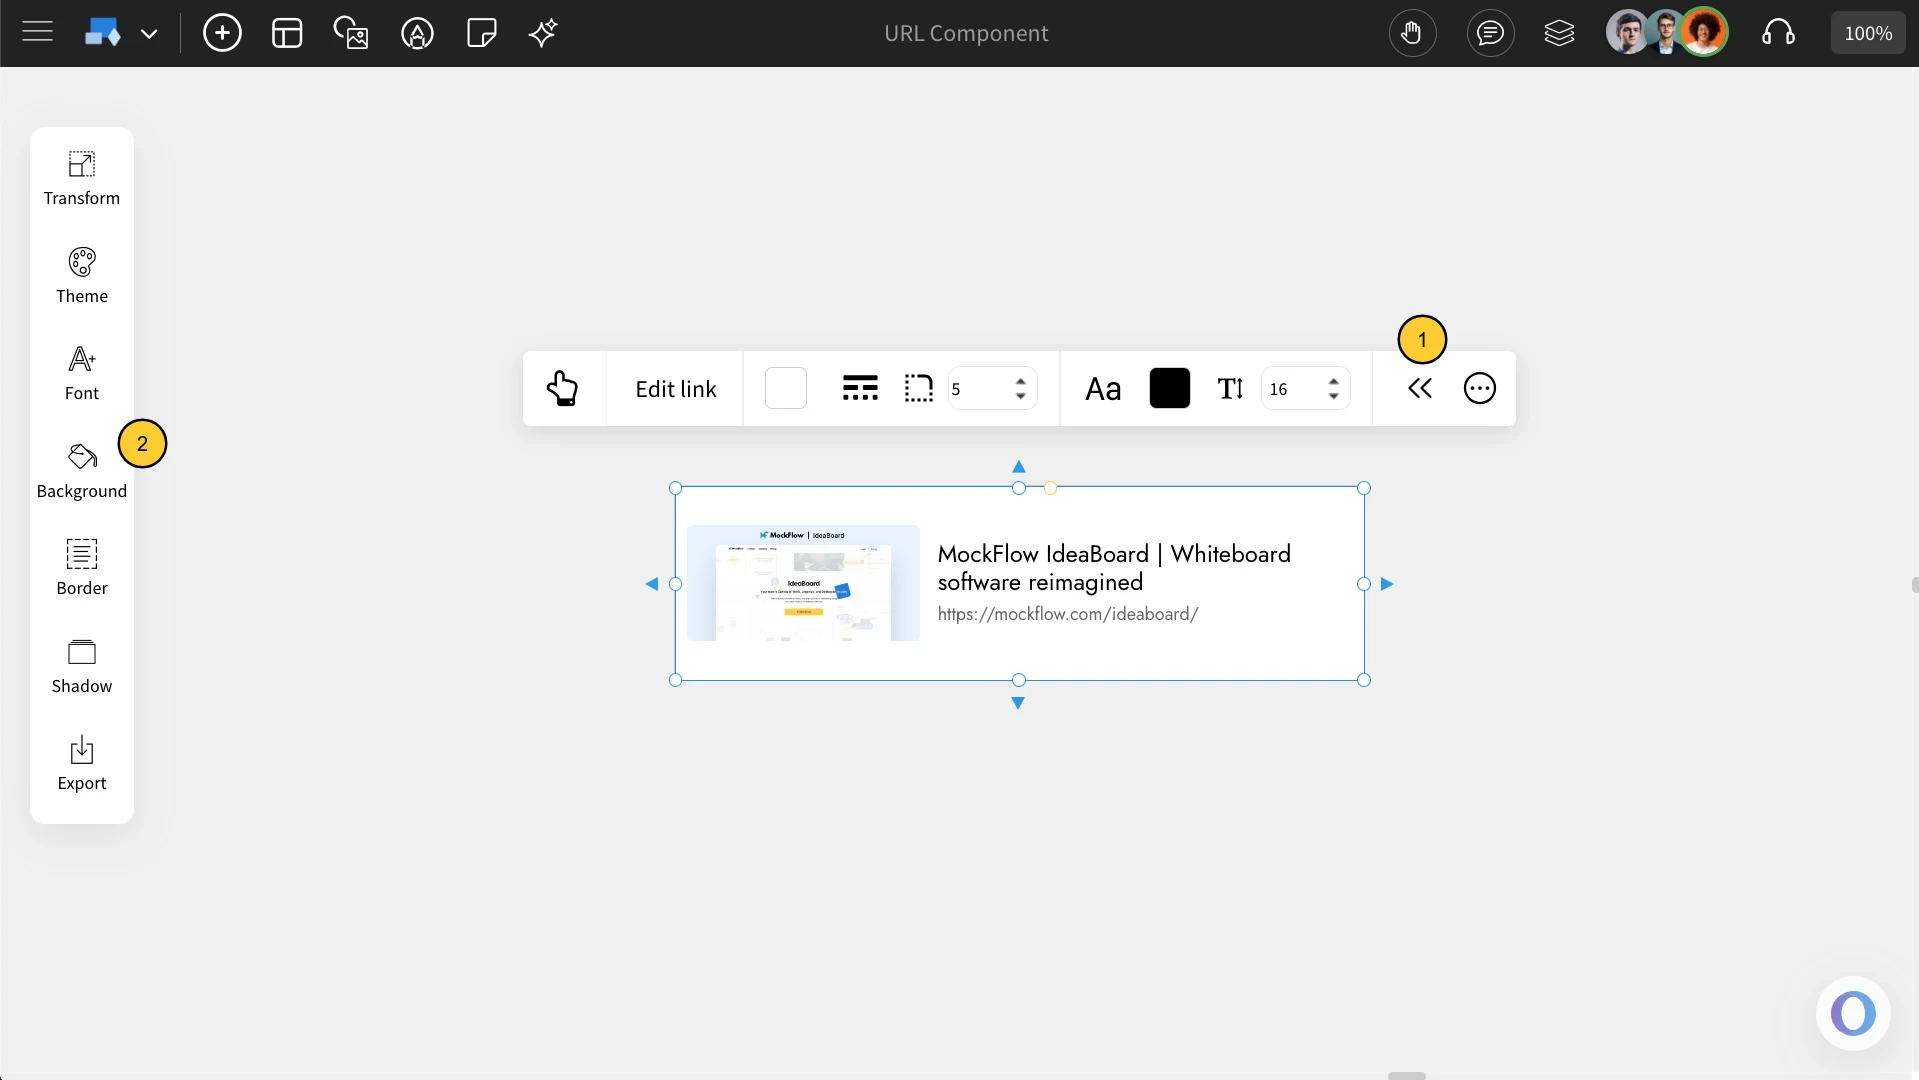The height and width of the screenshot is (1080, 1919).
Task: Open the hamburger main menu
Action: coord(37,33)
